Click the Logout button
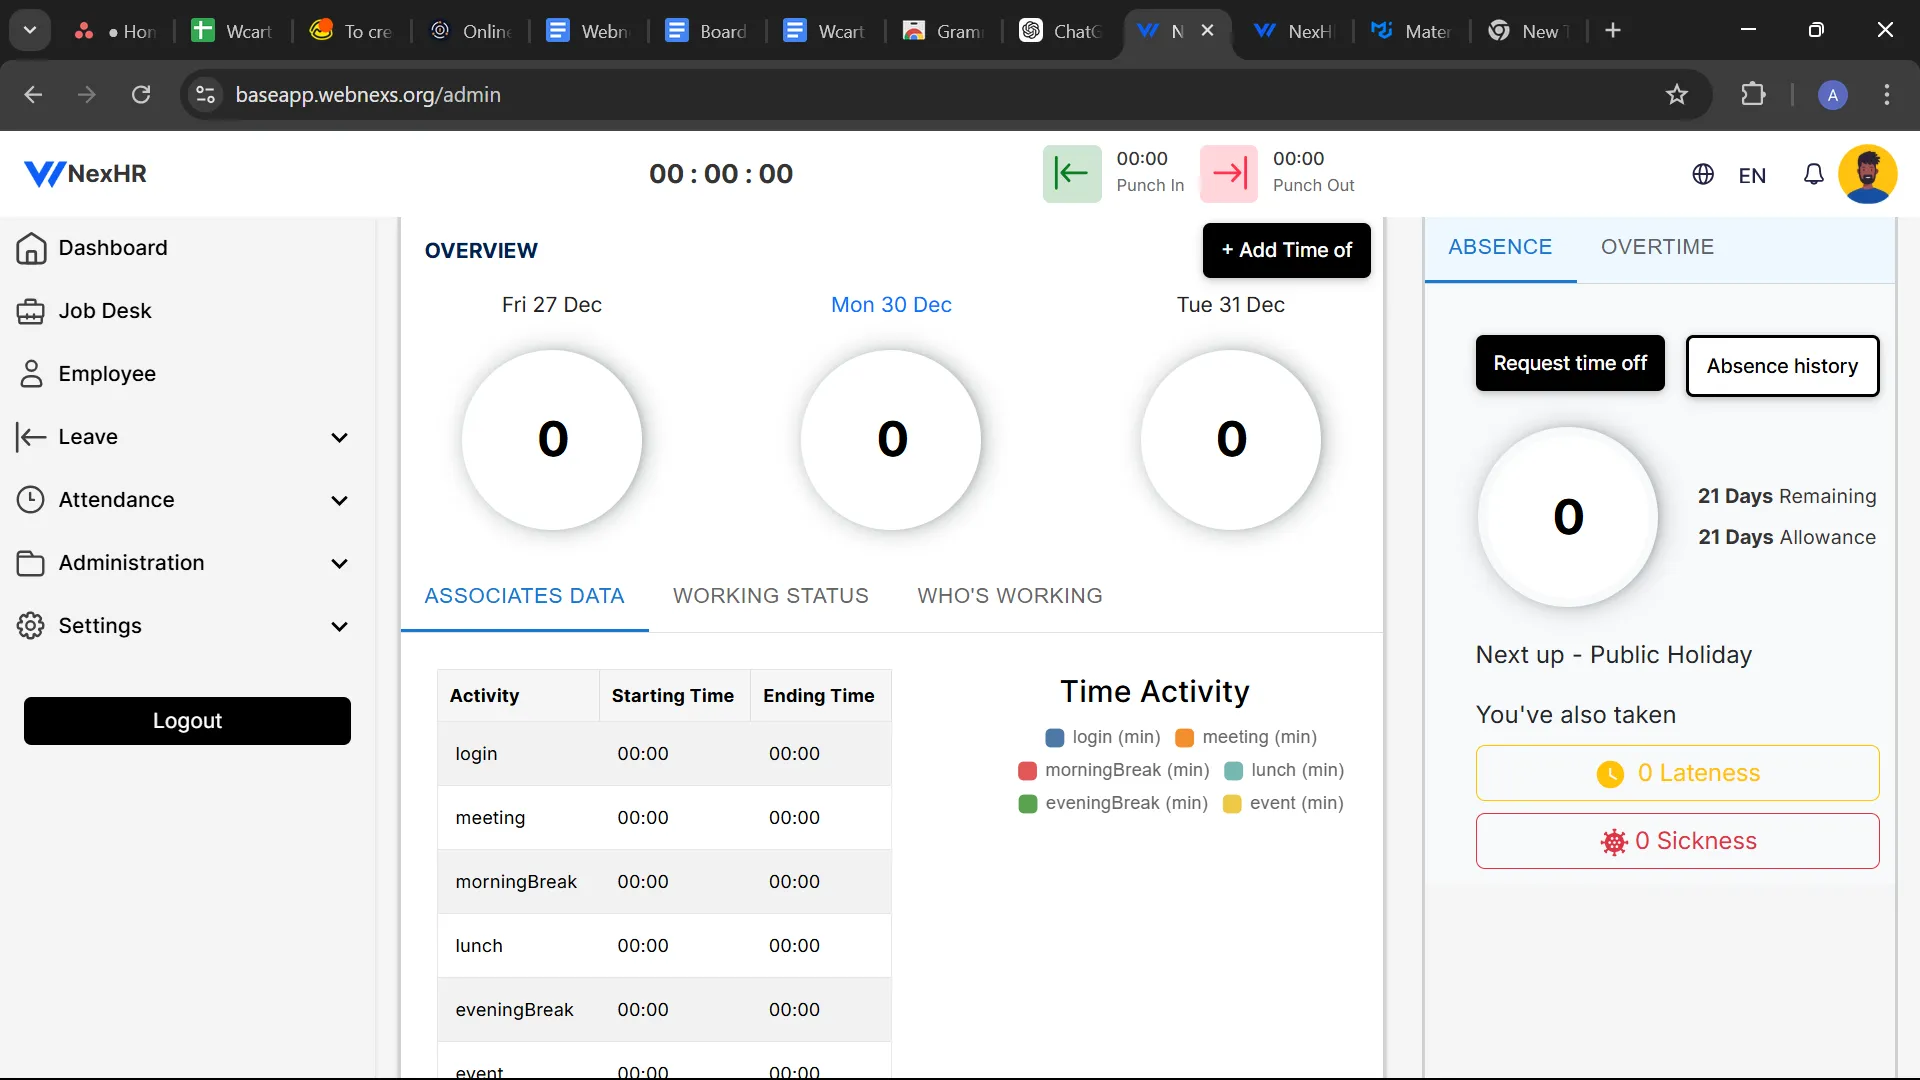Image resolution: width=1920 pixels, height=1080 pixels. click(187, 721)
